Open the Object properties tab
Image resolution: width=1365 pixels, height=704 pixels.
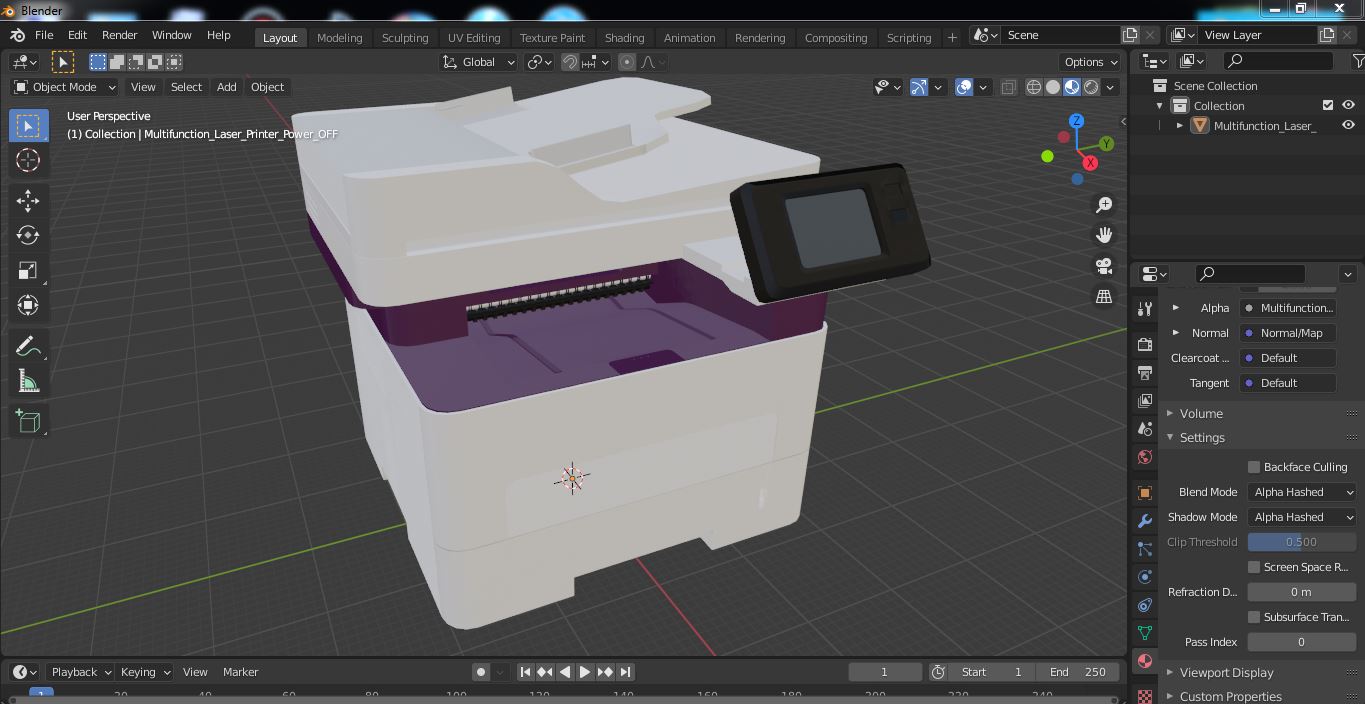pyautogui.click(x=1145, y=493)
